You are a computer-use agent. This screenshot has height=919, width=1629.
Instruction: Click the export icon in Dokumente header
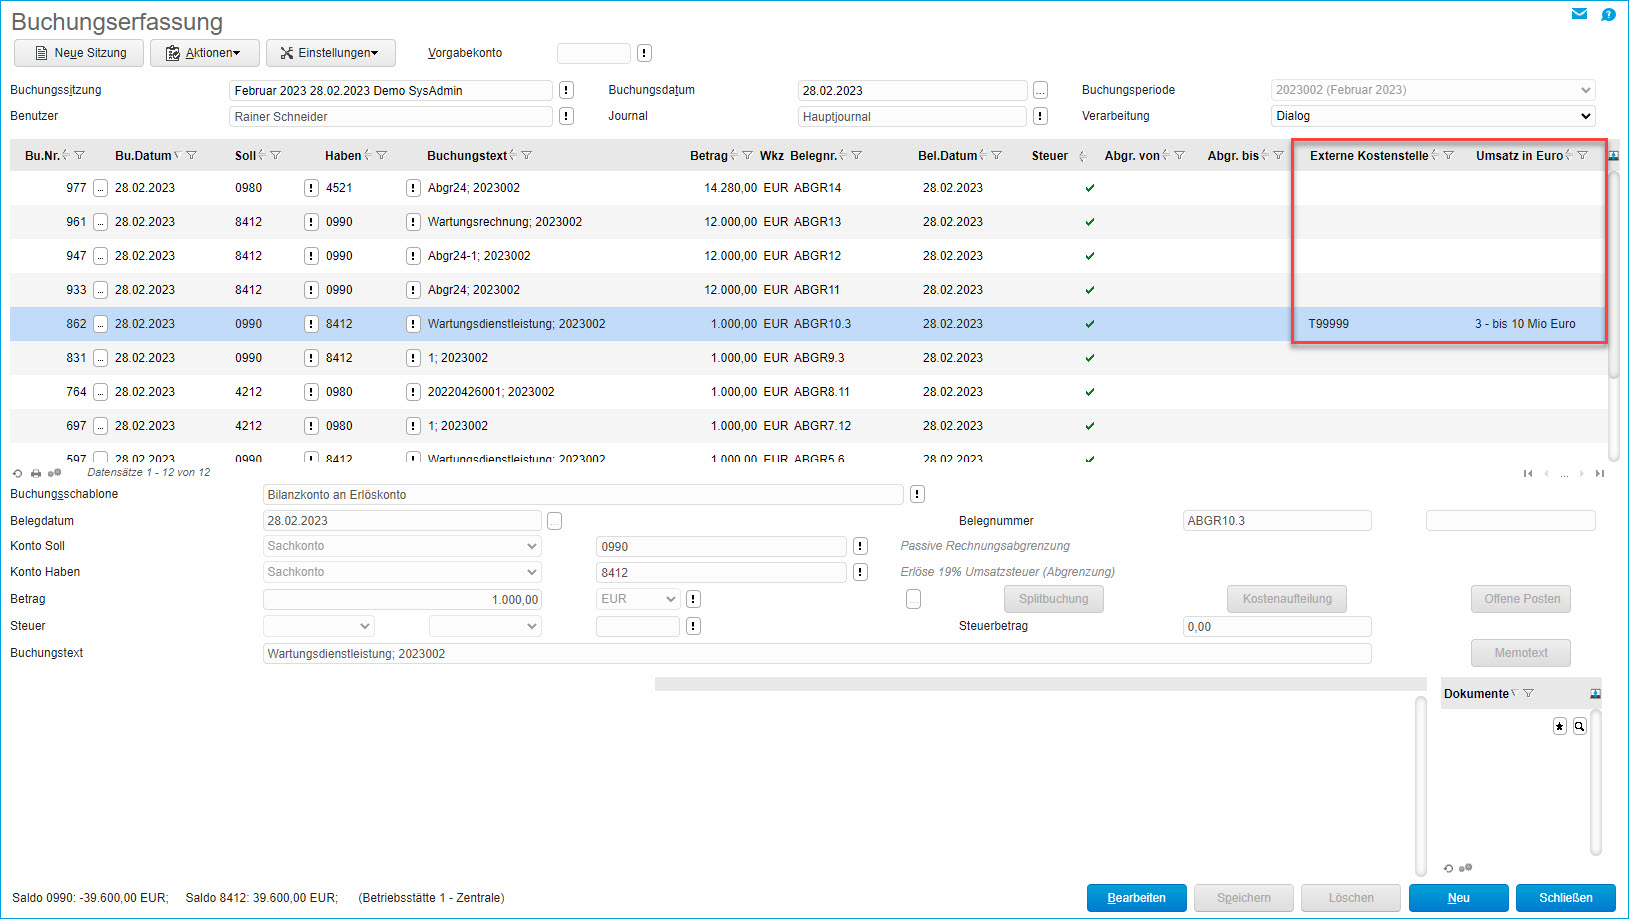[x=1595, y=693]
